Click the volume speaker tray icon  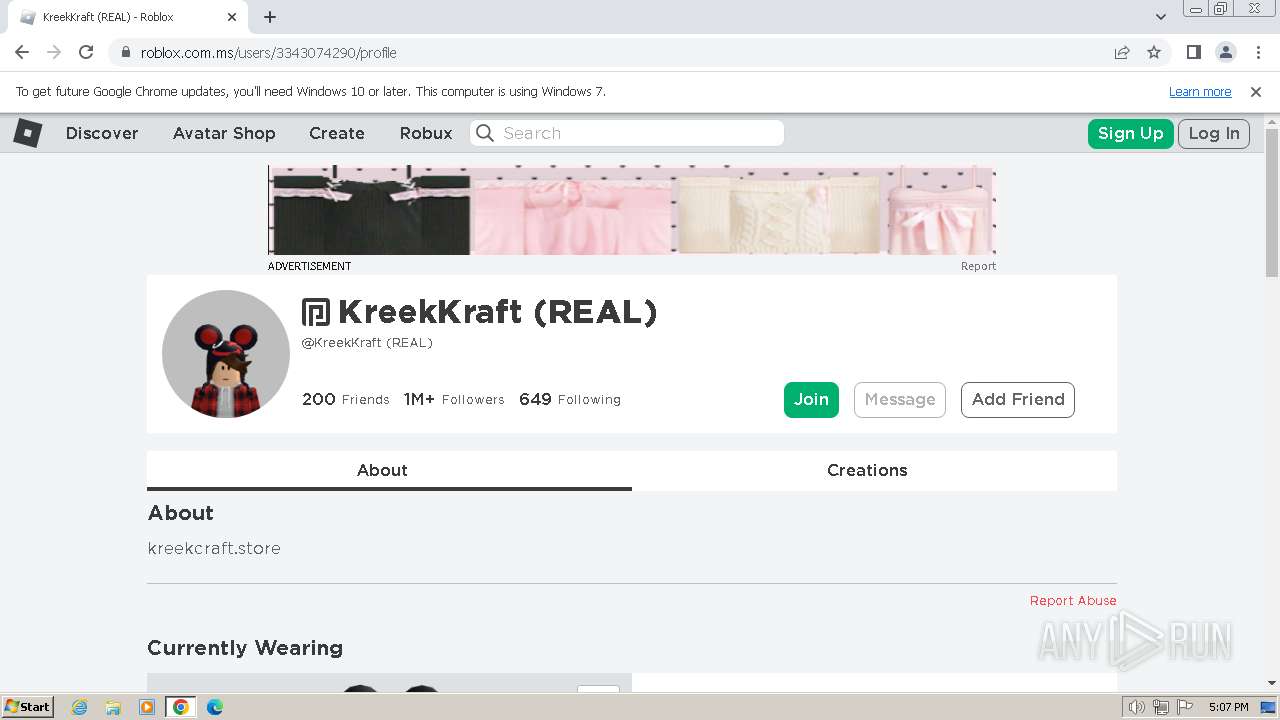1137,707
